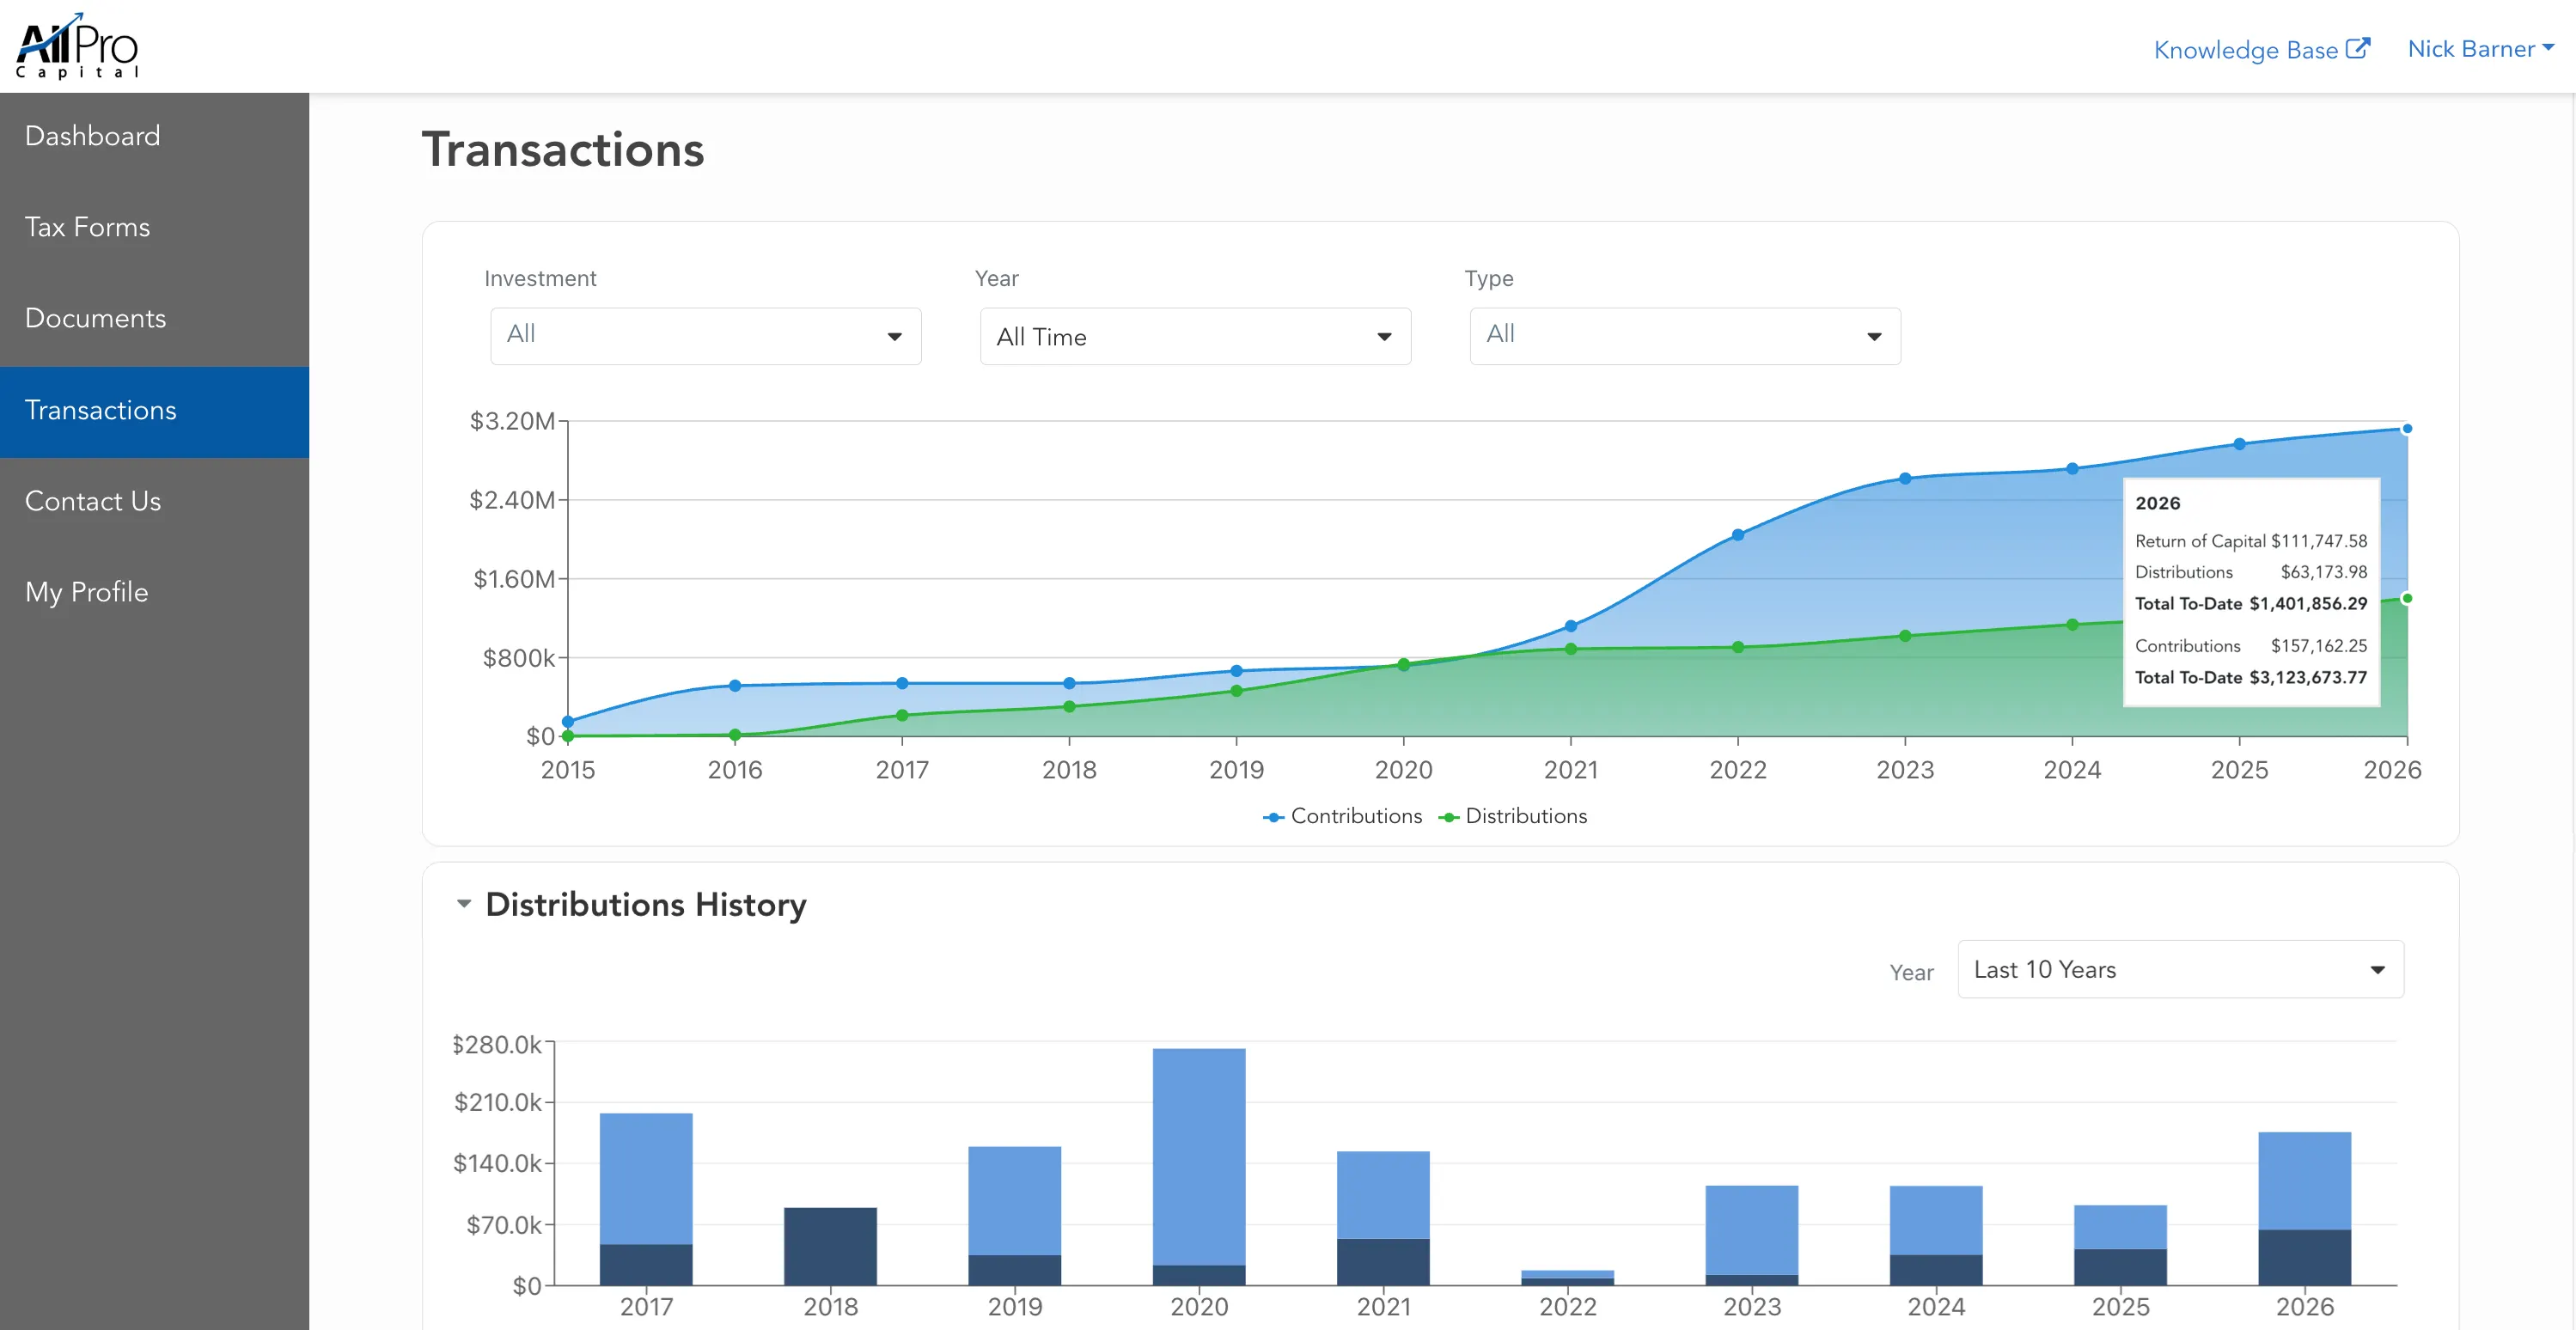Click the Transactions page heading
Screen dimensions: 2576x1330
[563, 150]
